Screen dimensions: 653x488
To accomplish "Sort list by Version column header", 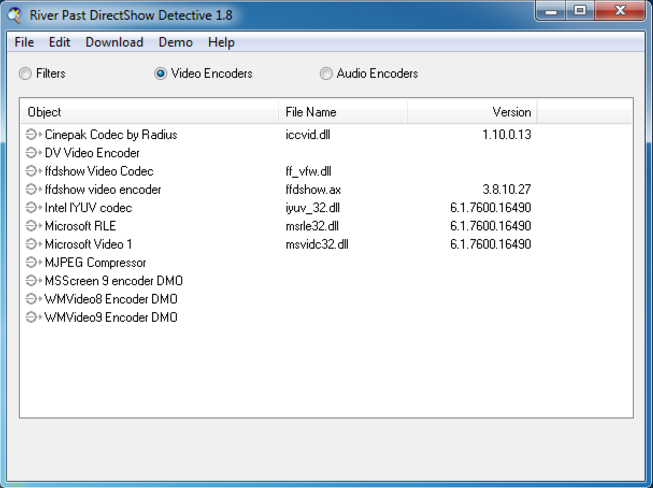I will click(x=472, y=112).
